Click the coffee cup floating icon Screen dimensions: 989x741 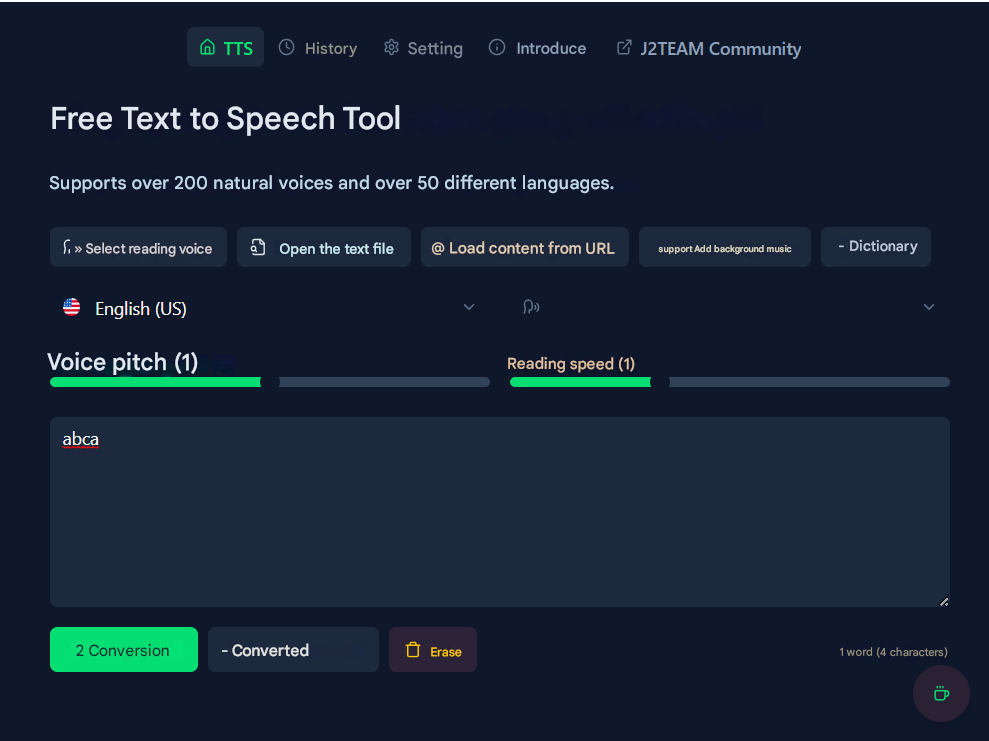pyautogui.click(x=941, y=693)
